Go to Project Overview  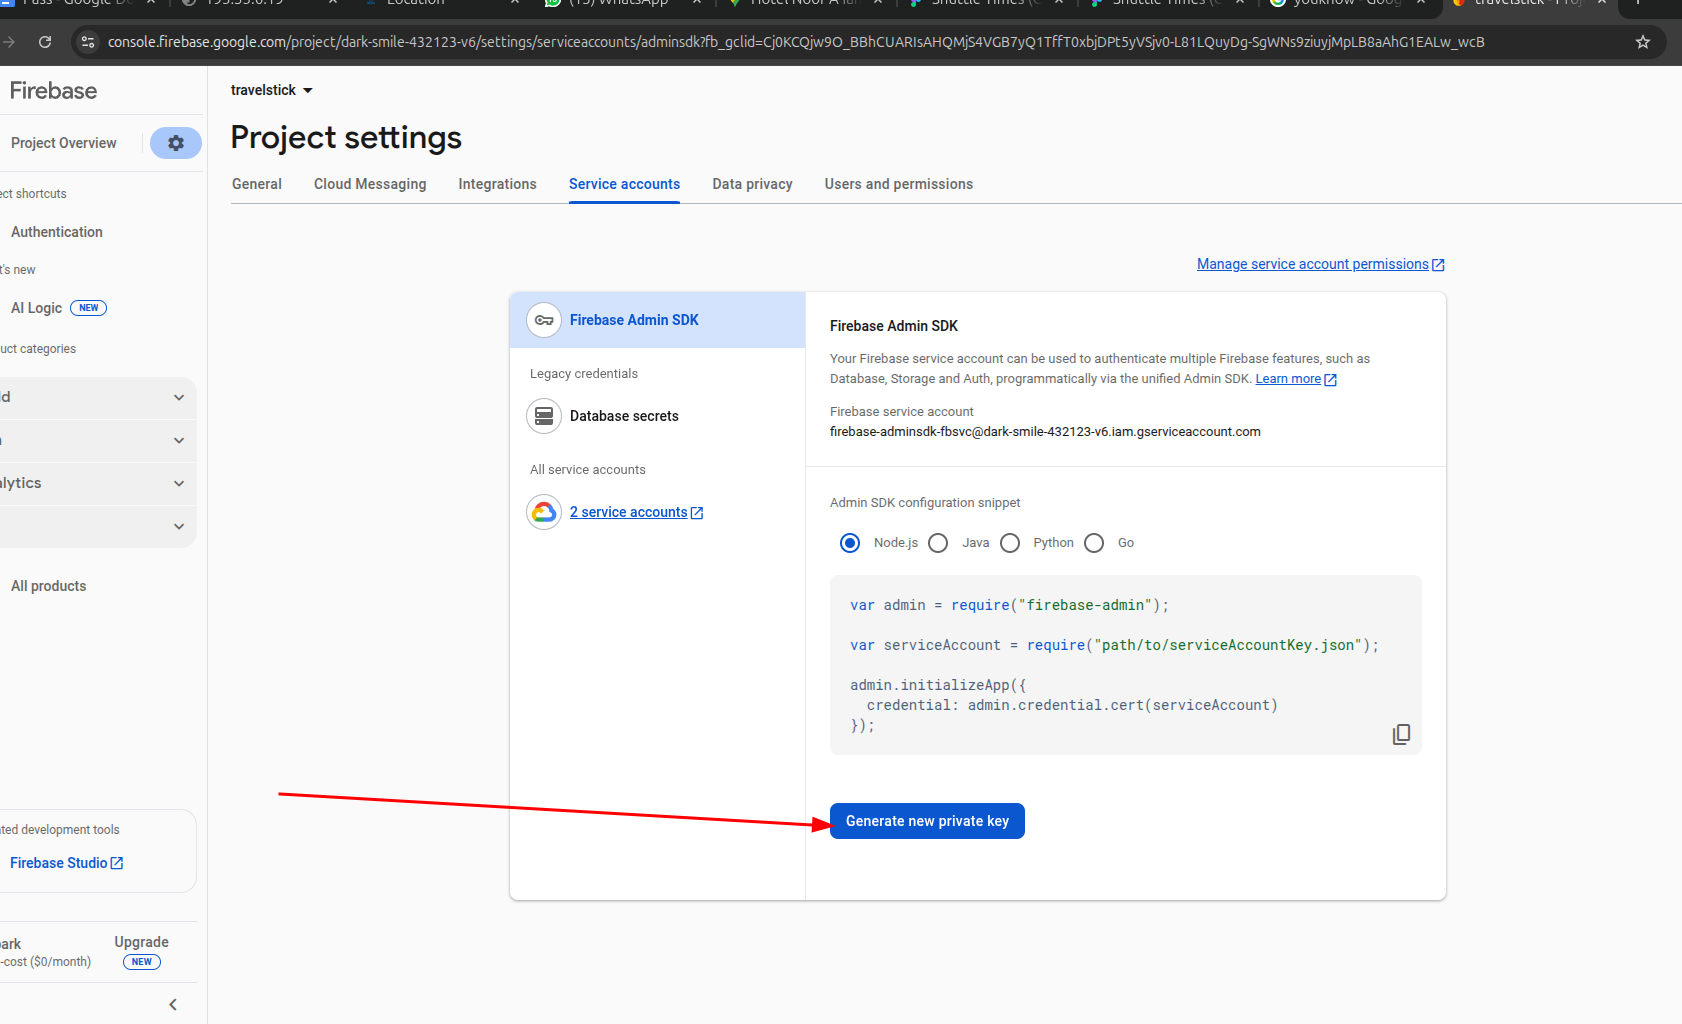pos(64,143)
